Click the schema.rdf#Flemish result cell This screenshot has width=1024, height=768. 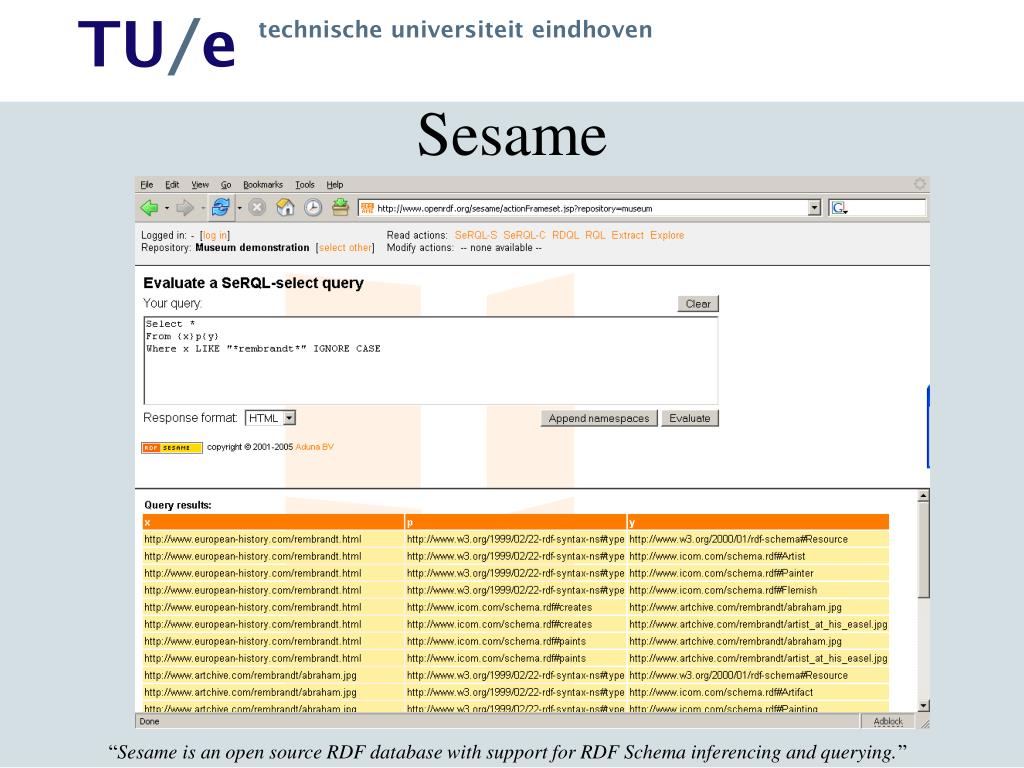[x=758, y=590]
